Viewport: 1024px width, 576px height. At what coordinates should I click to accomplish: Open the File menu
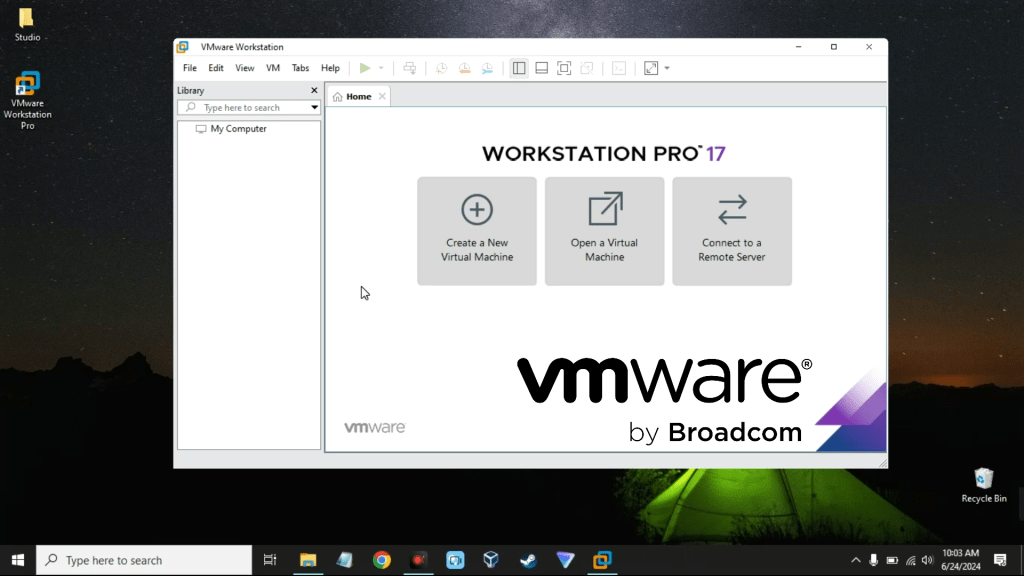(x=190, y=68)
